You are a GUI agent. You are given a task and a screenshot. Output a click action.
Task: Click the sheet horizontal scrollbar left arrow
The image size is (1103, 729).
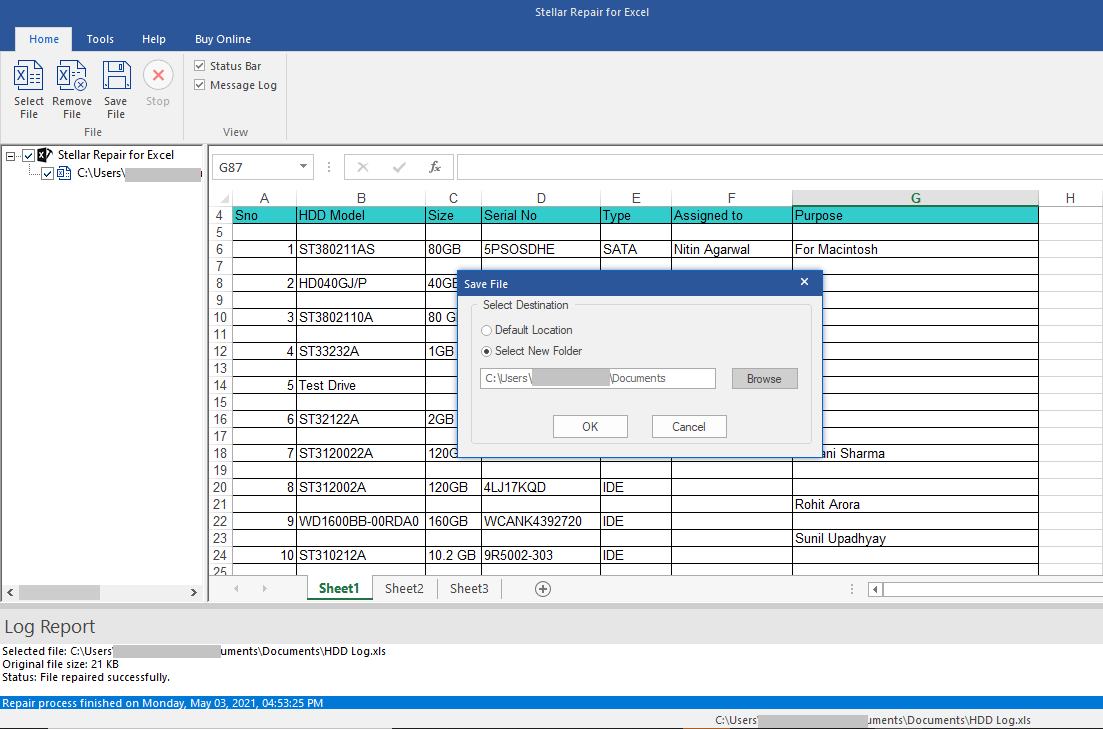875,589
